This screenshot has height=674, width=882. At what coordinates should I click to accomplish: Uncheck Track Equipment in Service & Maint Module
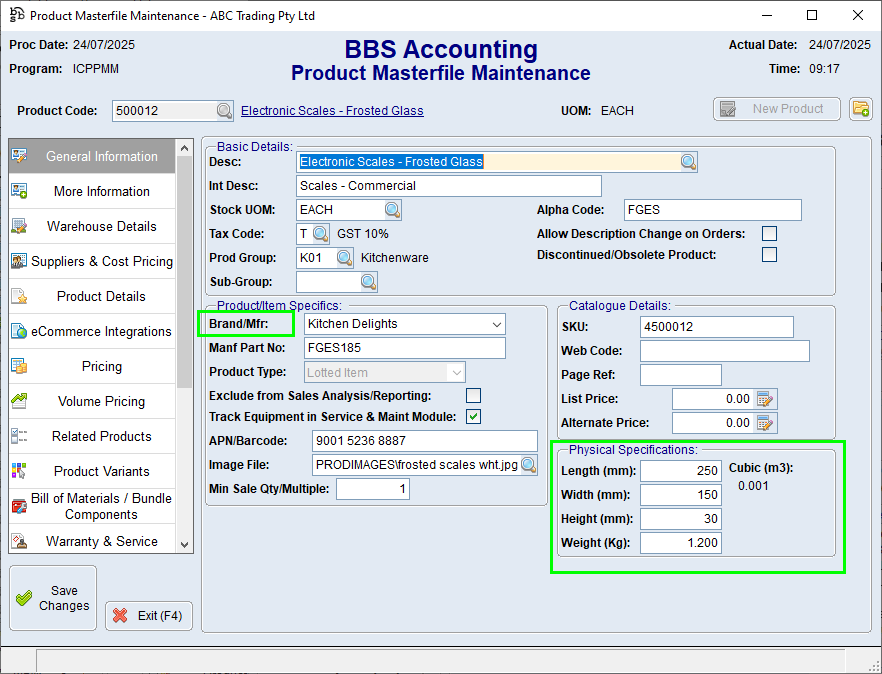click(474, 416)
